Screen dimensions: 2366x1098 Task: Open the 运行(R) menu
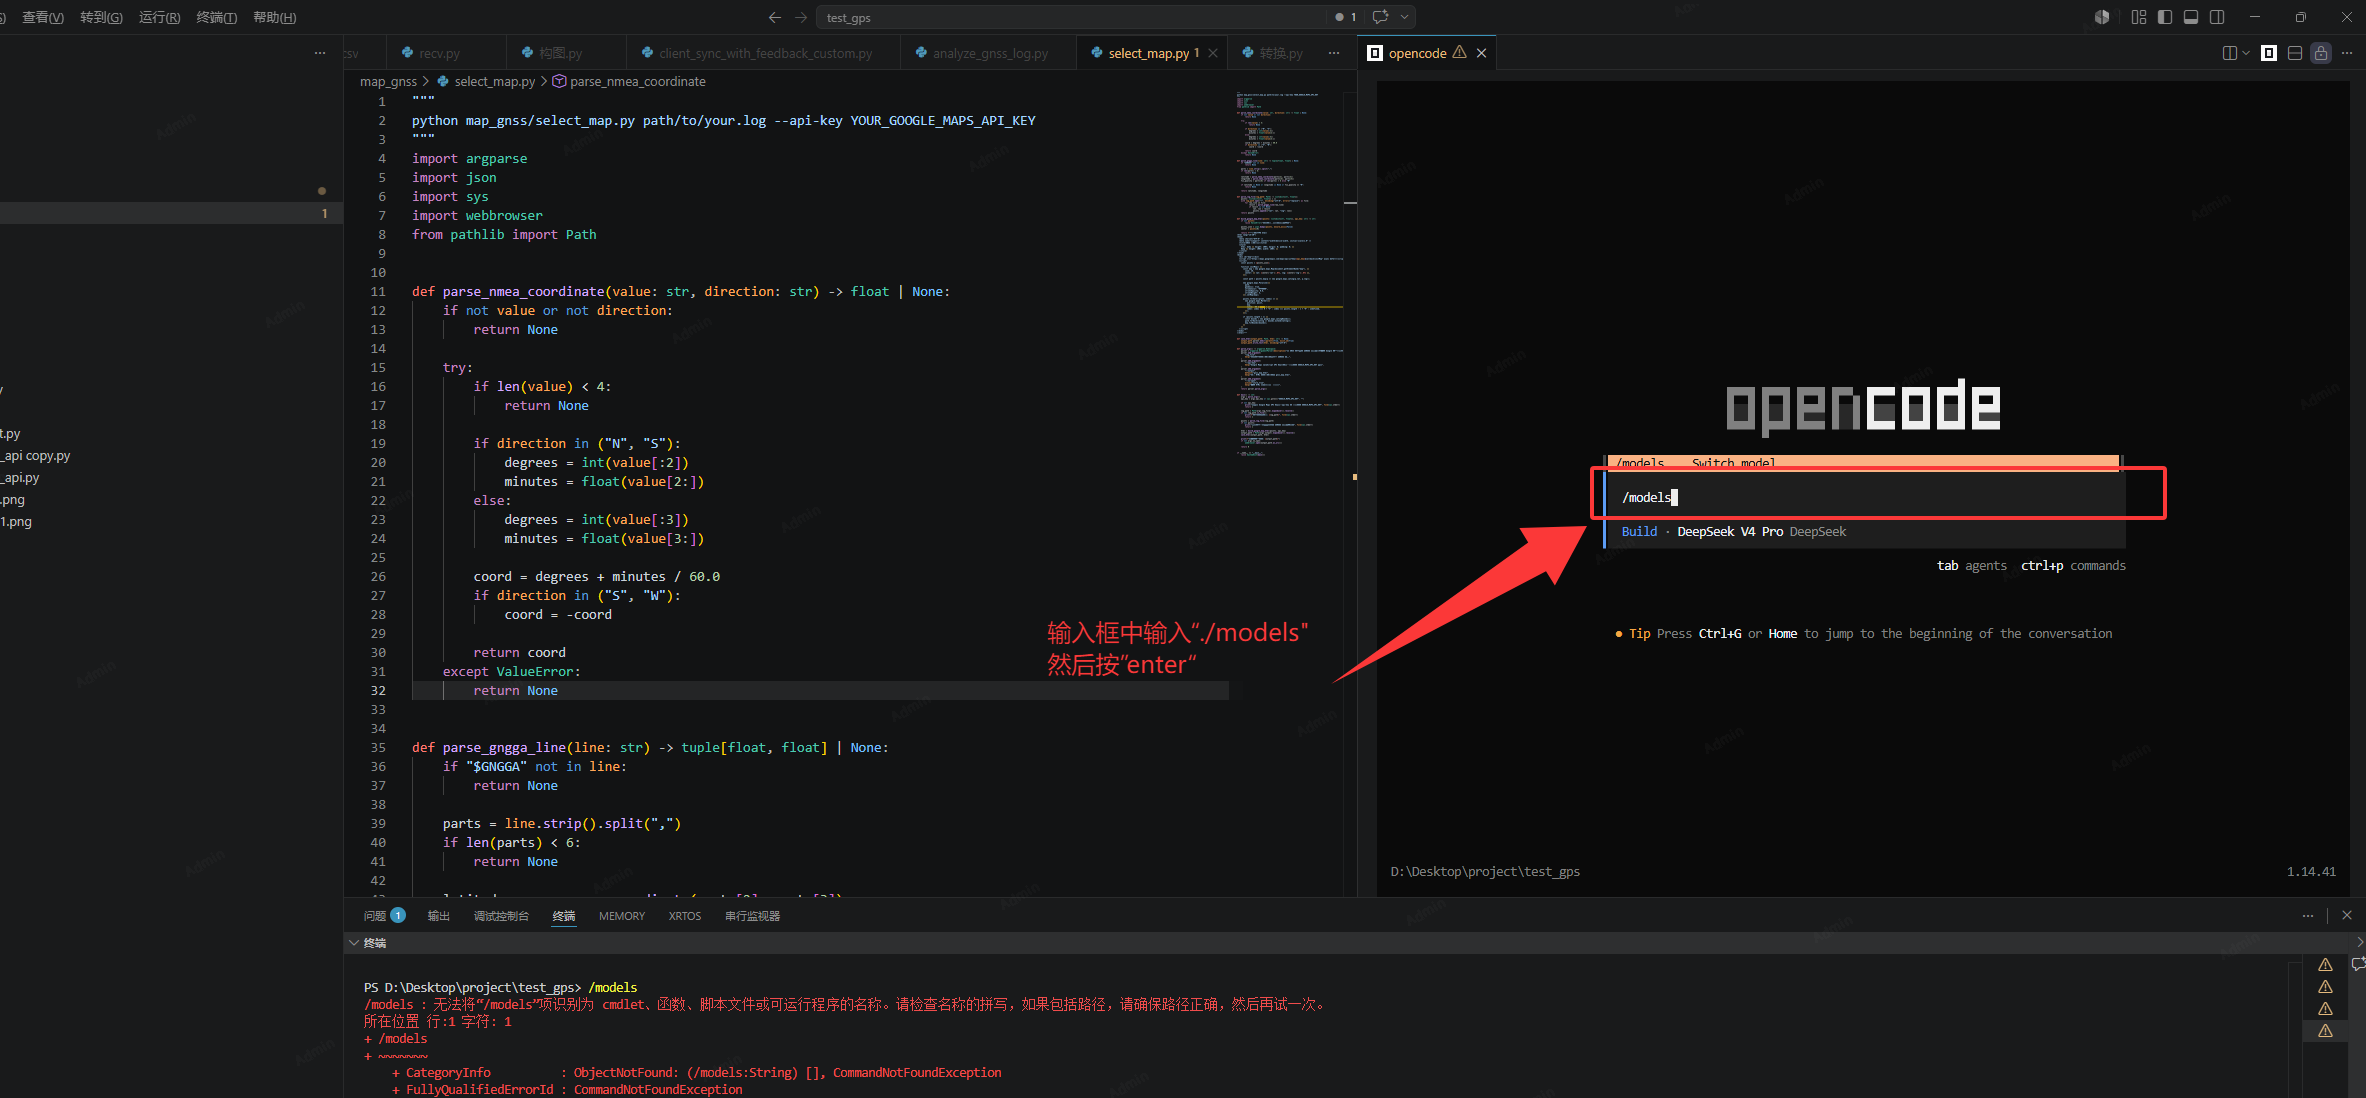point(160,17)
